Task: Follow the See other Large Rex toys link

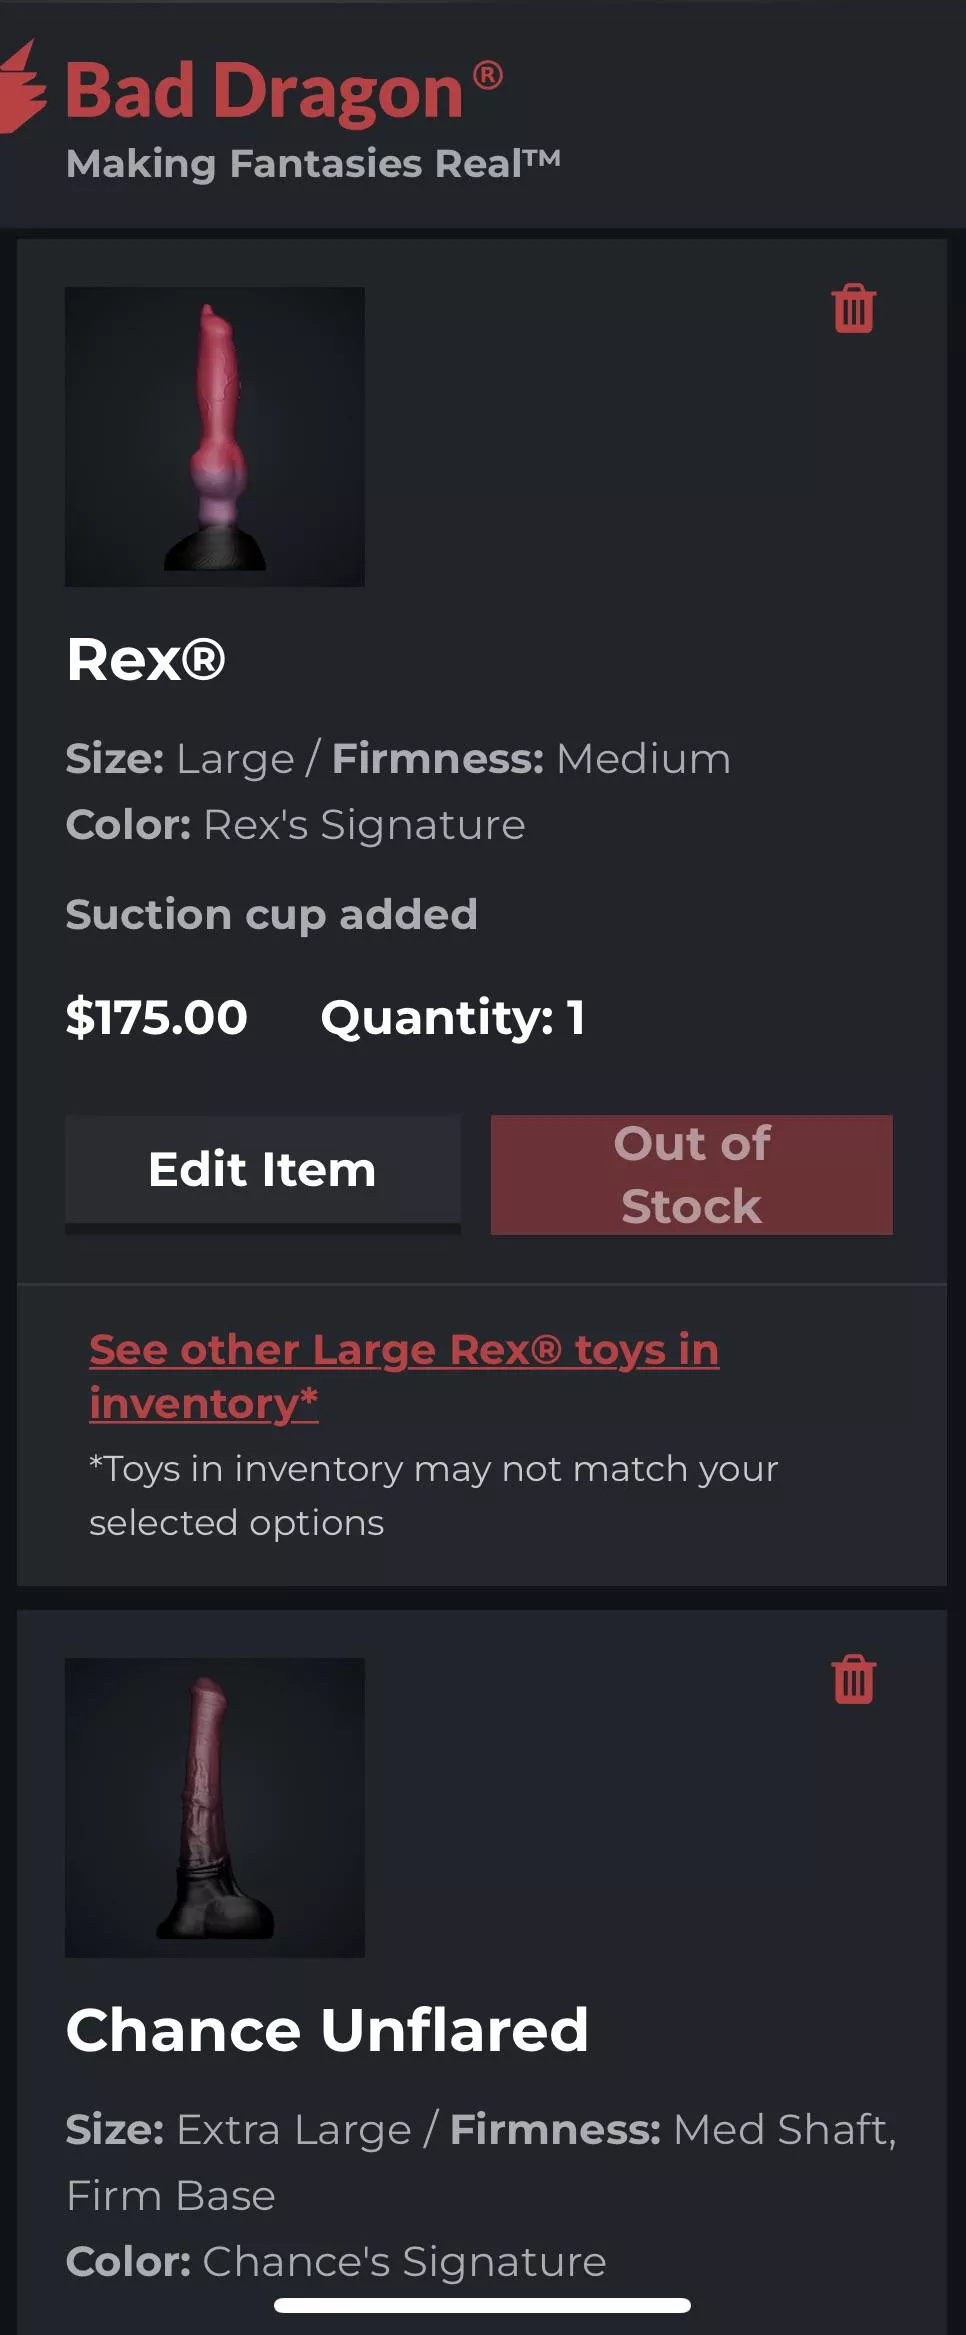Action: 404,1376
